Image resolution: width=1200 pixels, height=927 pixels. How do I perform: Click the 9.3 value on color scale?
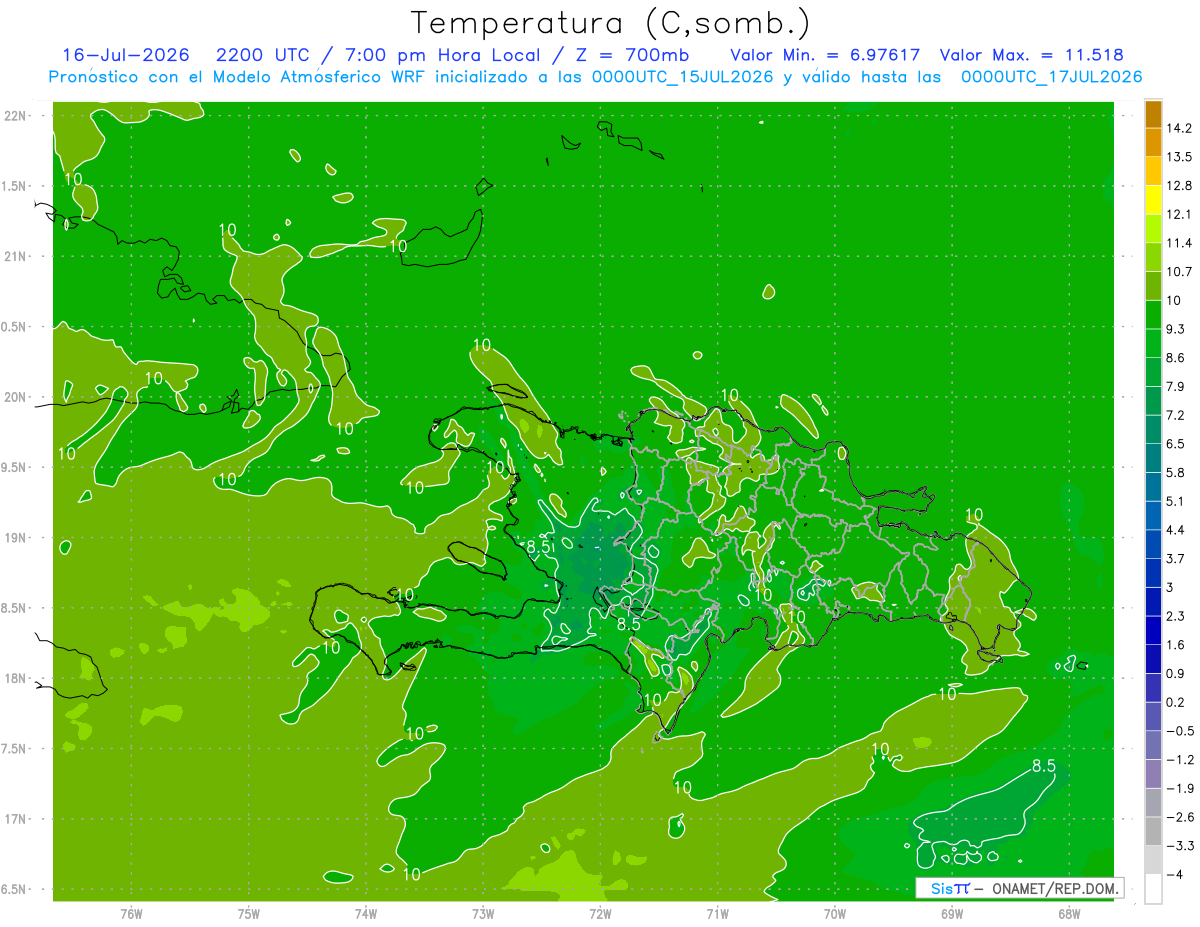(x=1175, y=329)
